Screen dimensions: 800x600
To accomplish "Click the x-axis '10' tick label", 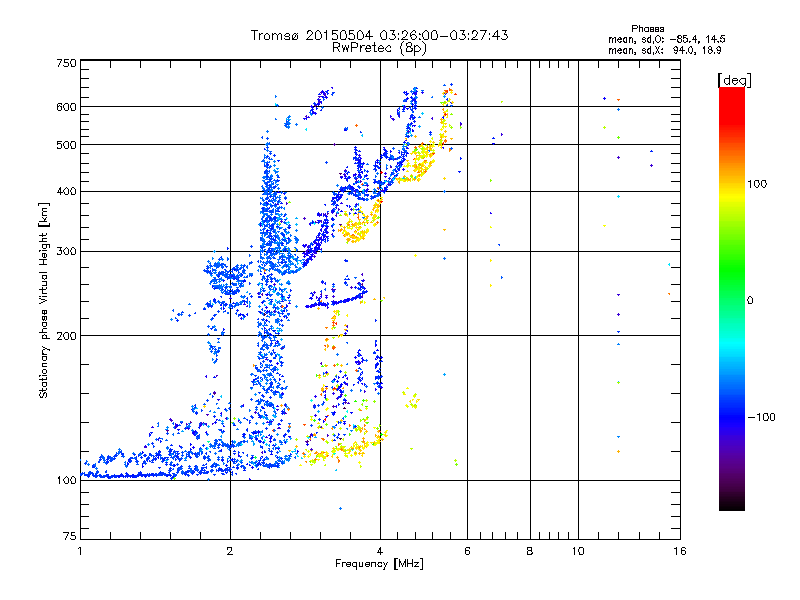I will [x=578, y=551].
